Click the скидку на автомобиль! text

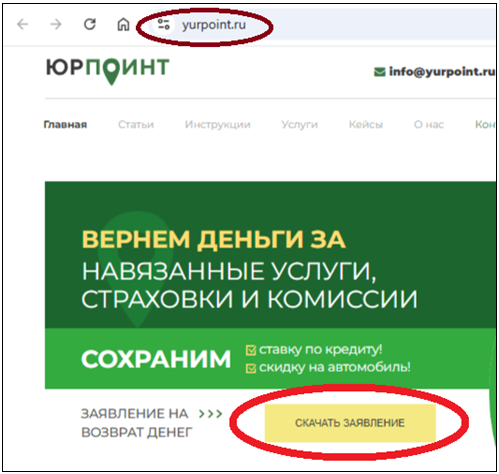coord(335,367)
